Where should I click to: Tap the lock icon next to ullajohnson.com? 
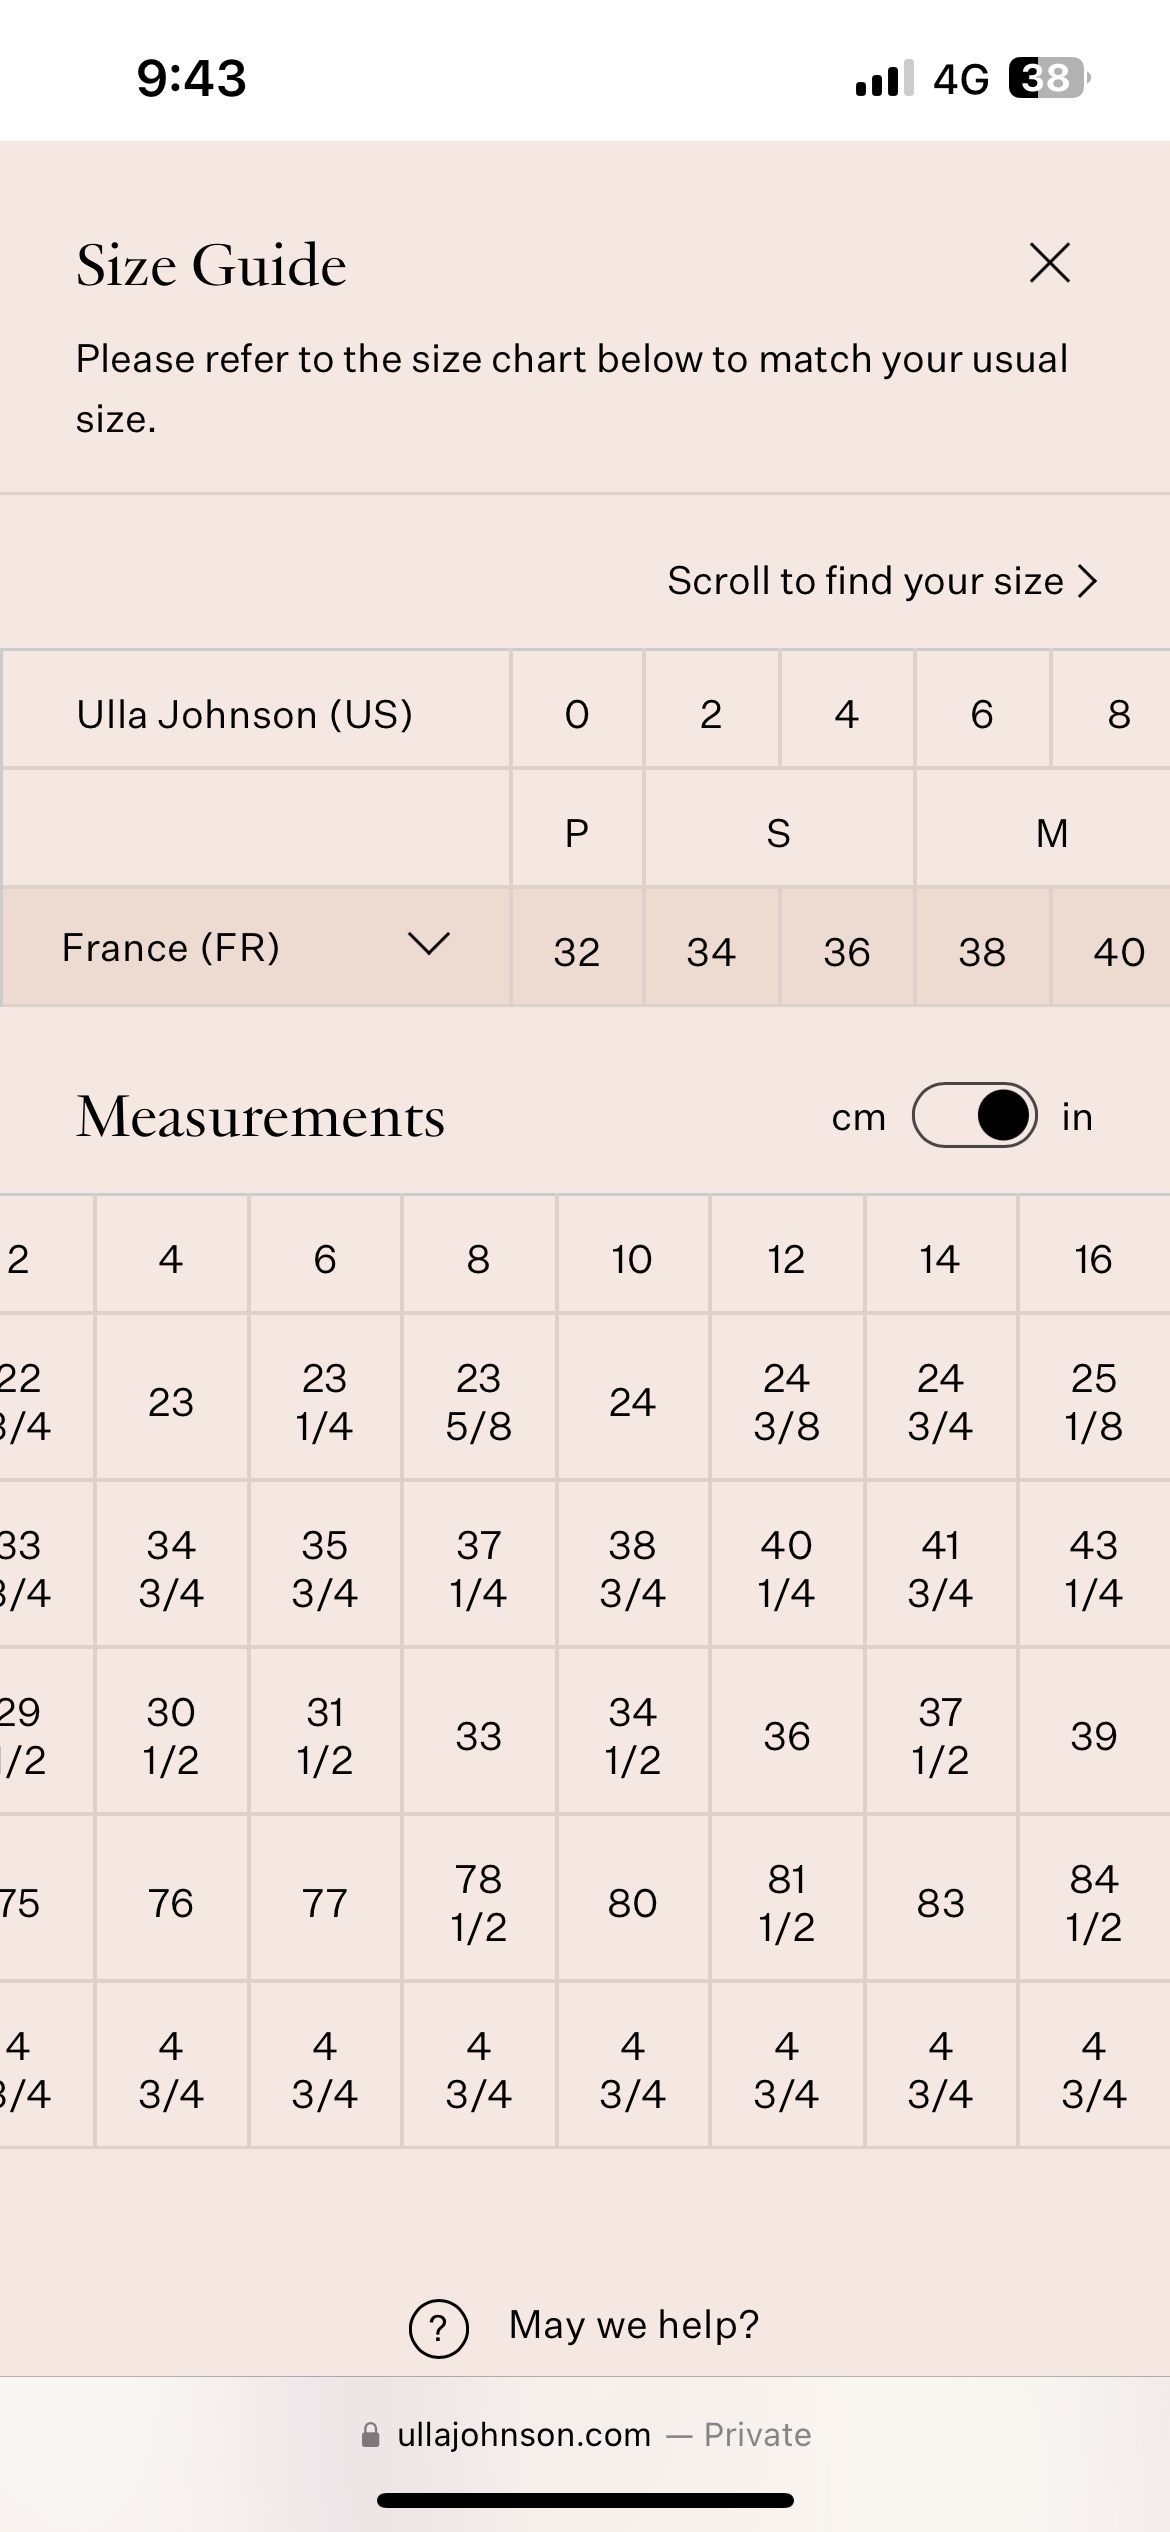tap(371, 2434)
